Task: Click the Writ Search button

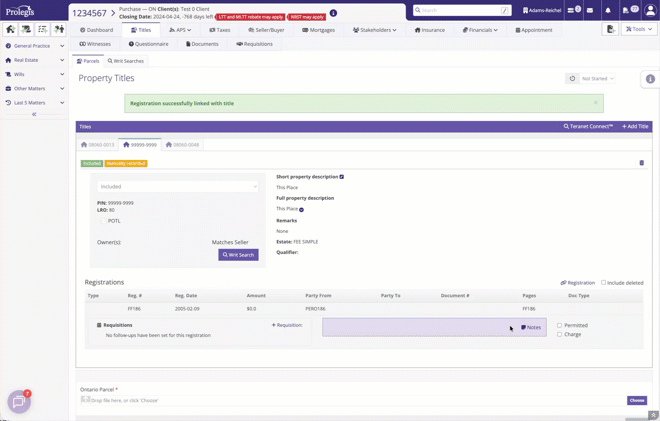Action: point(238,255)
